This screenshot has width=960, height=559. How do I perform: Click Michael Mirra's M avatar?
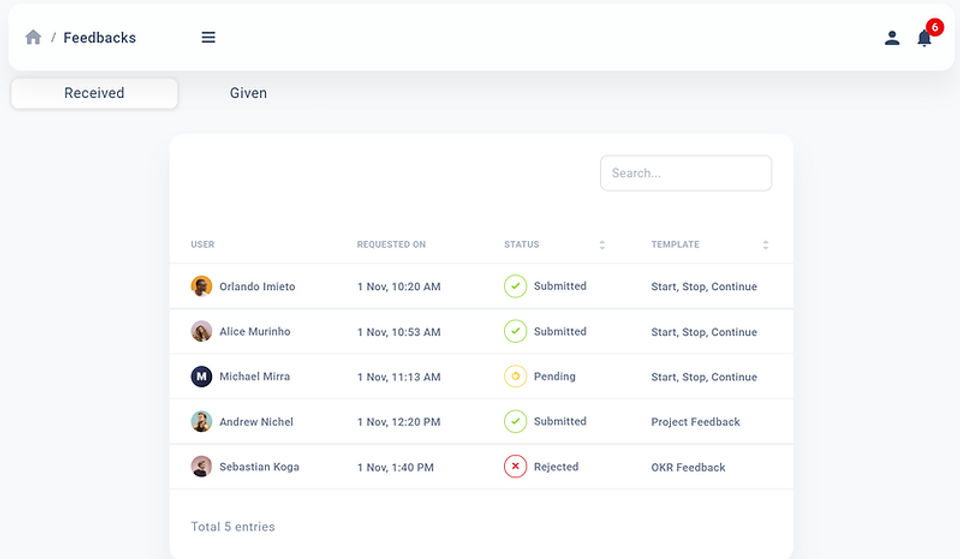pos(201,377)
